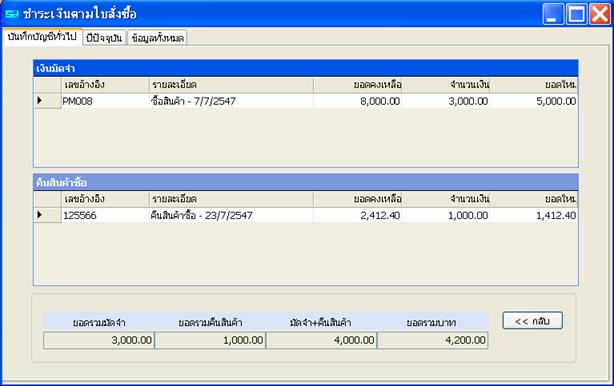The height and width of the screenshot is (386, 614).
Task: Click the คืนสินค้าซื้อ section title bar
Action: [306, 182]
